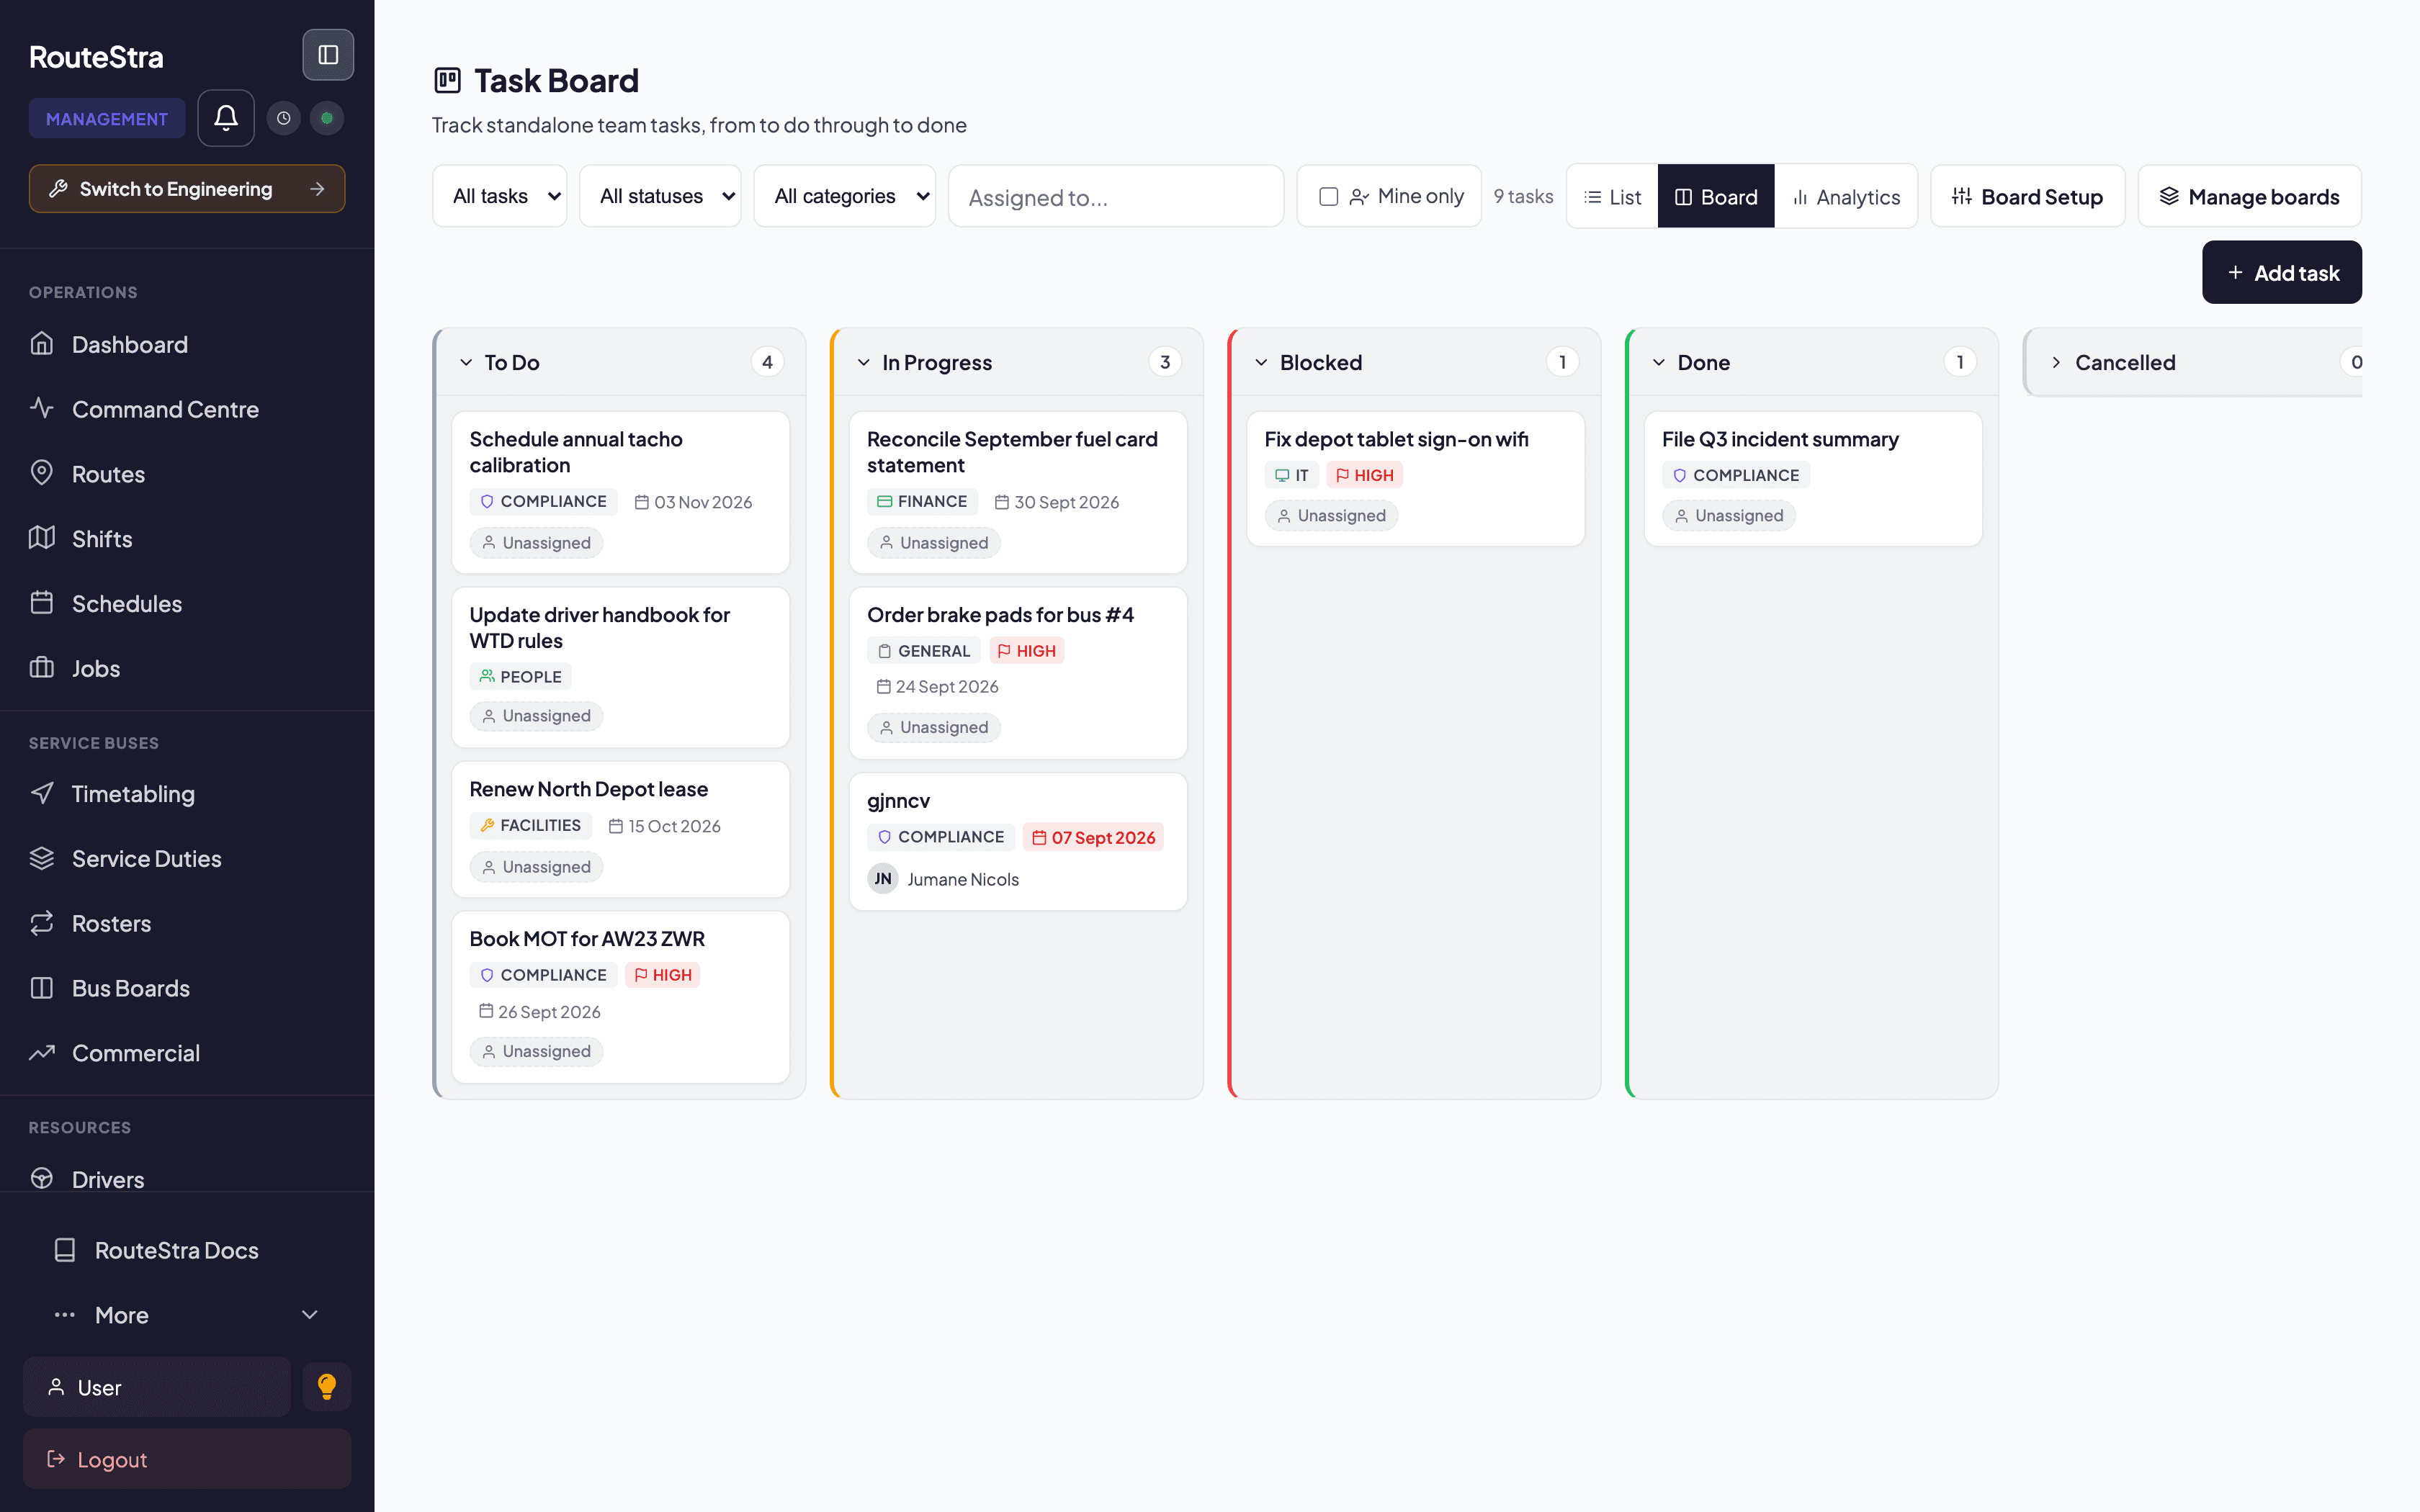Open Board Setup
The image size is (2420, 1512).
tap(2027, 196)
